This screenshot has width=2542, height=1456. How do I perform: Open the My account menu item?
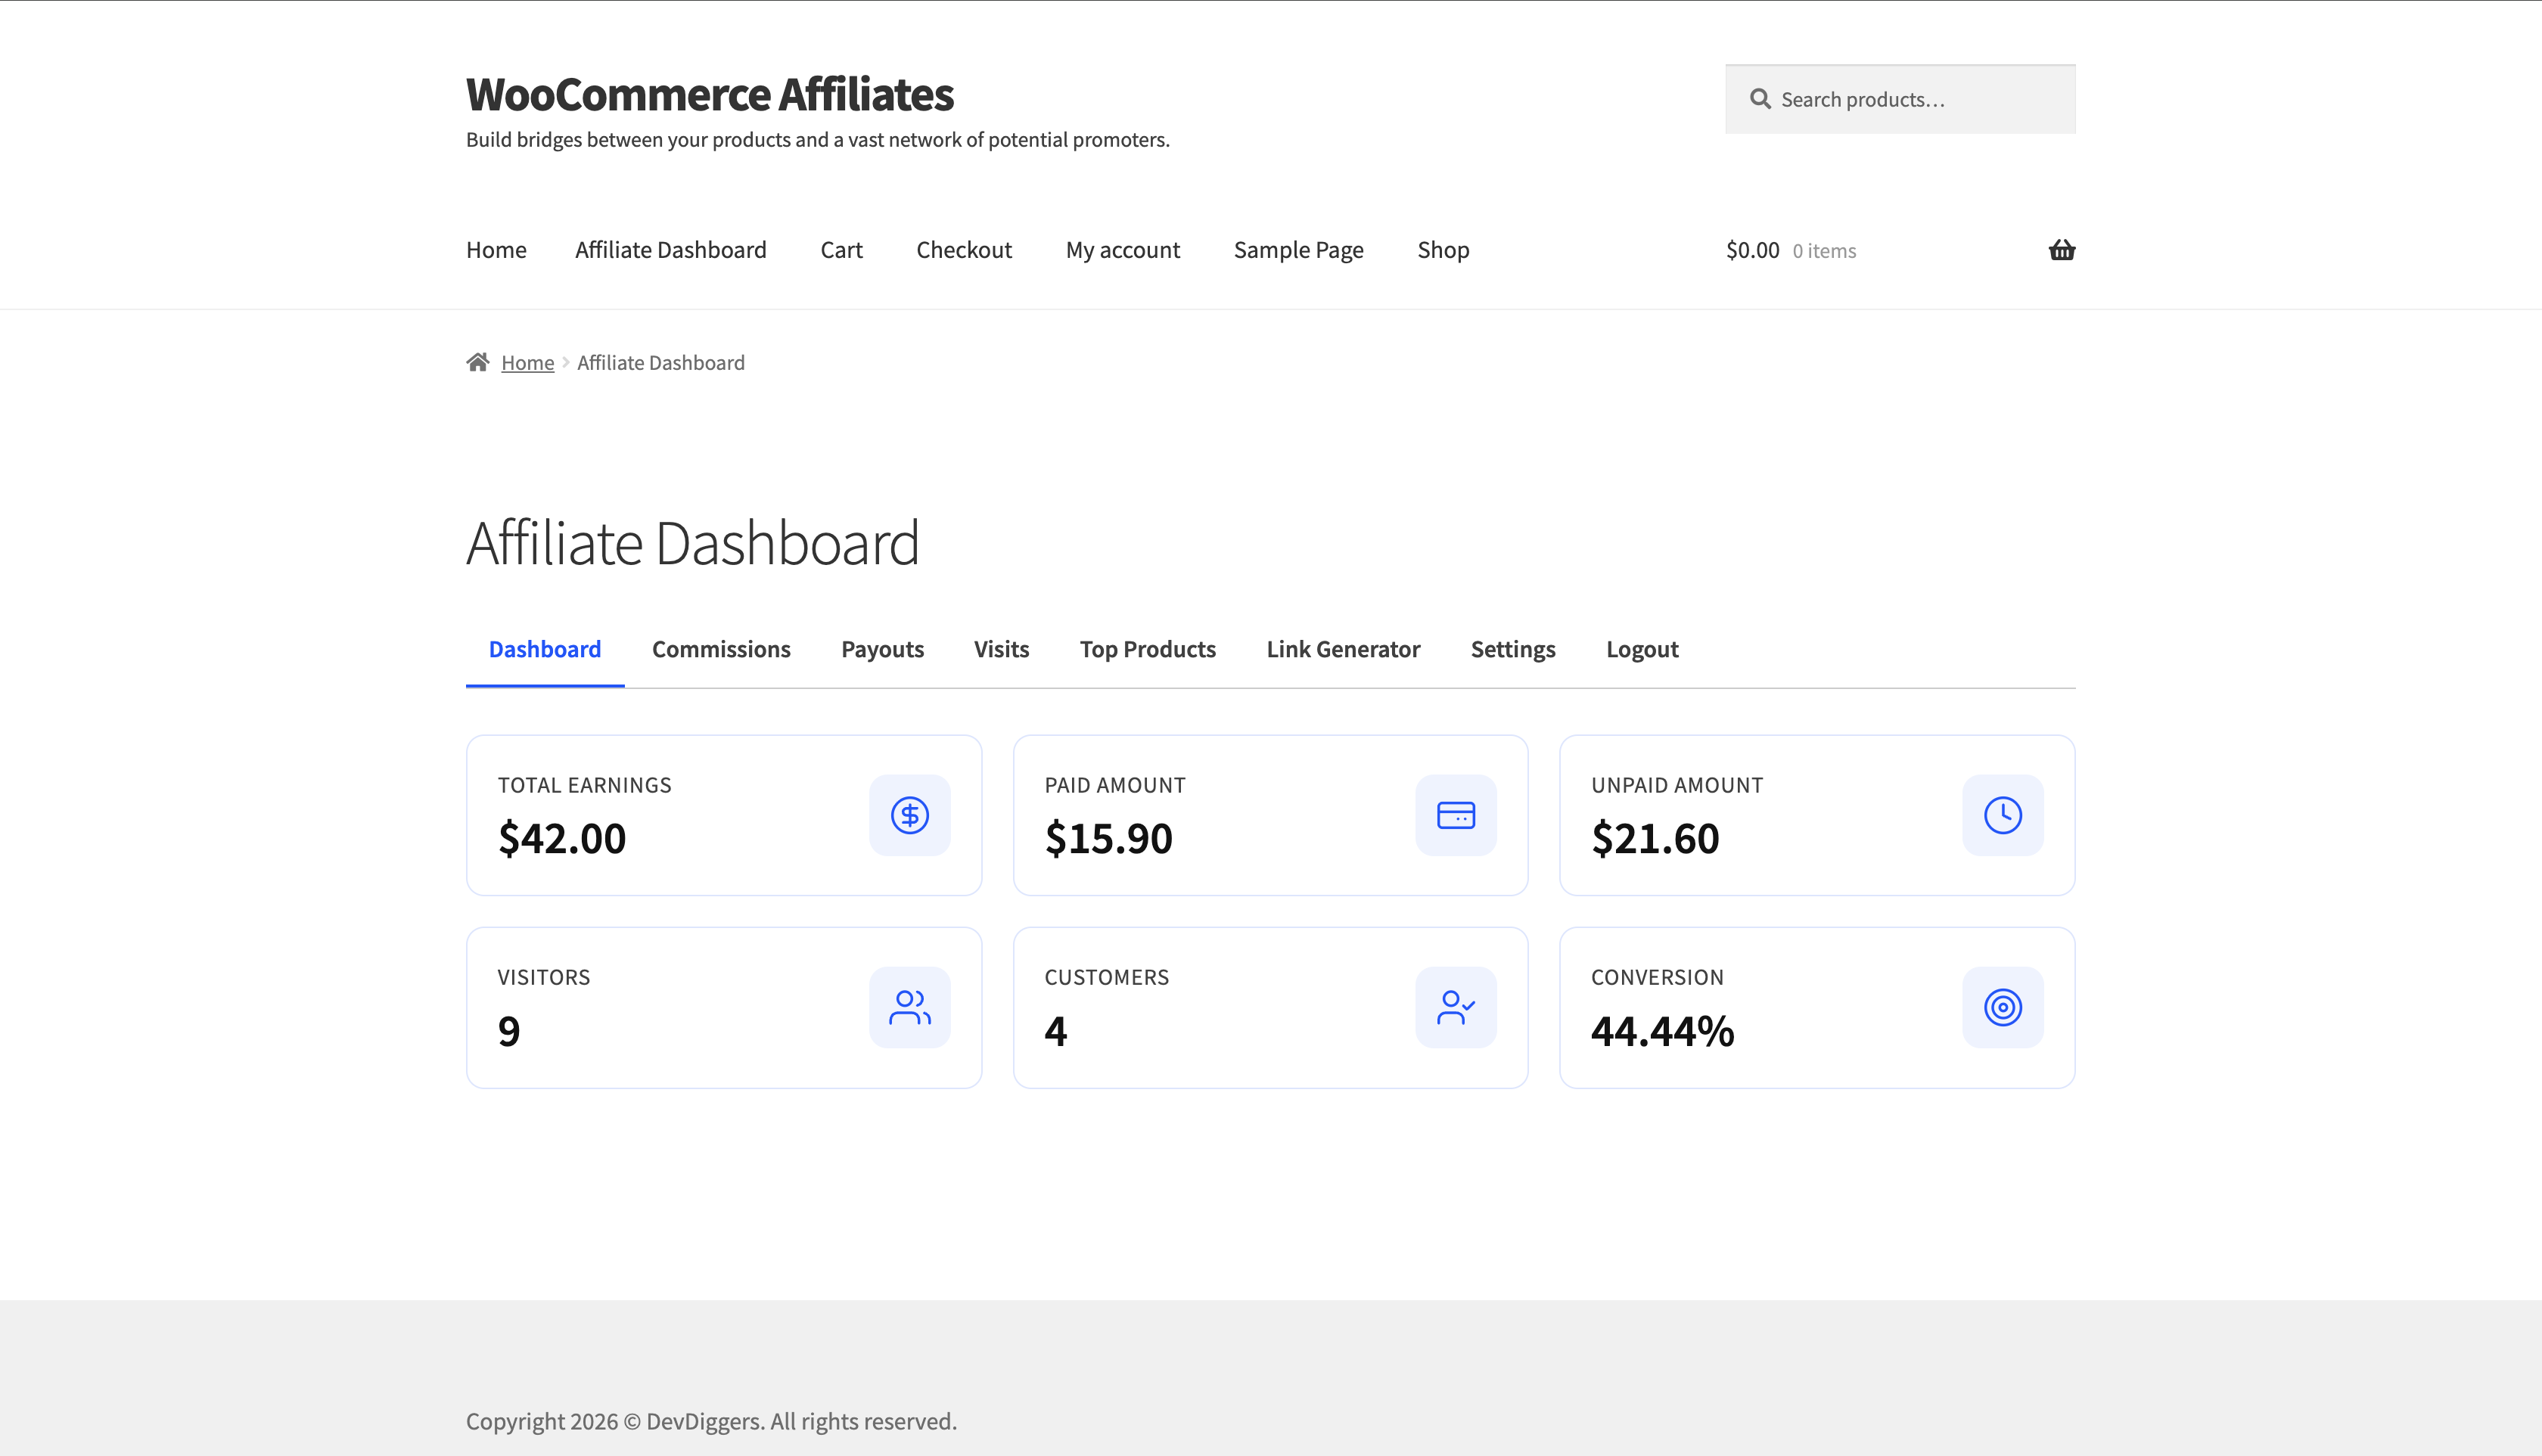[1122, 249]
